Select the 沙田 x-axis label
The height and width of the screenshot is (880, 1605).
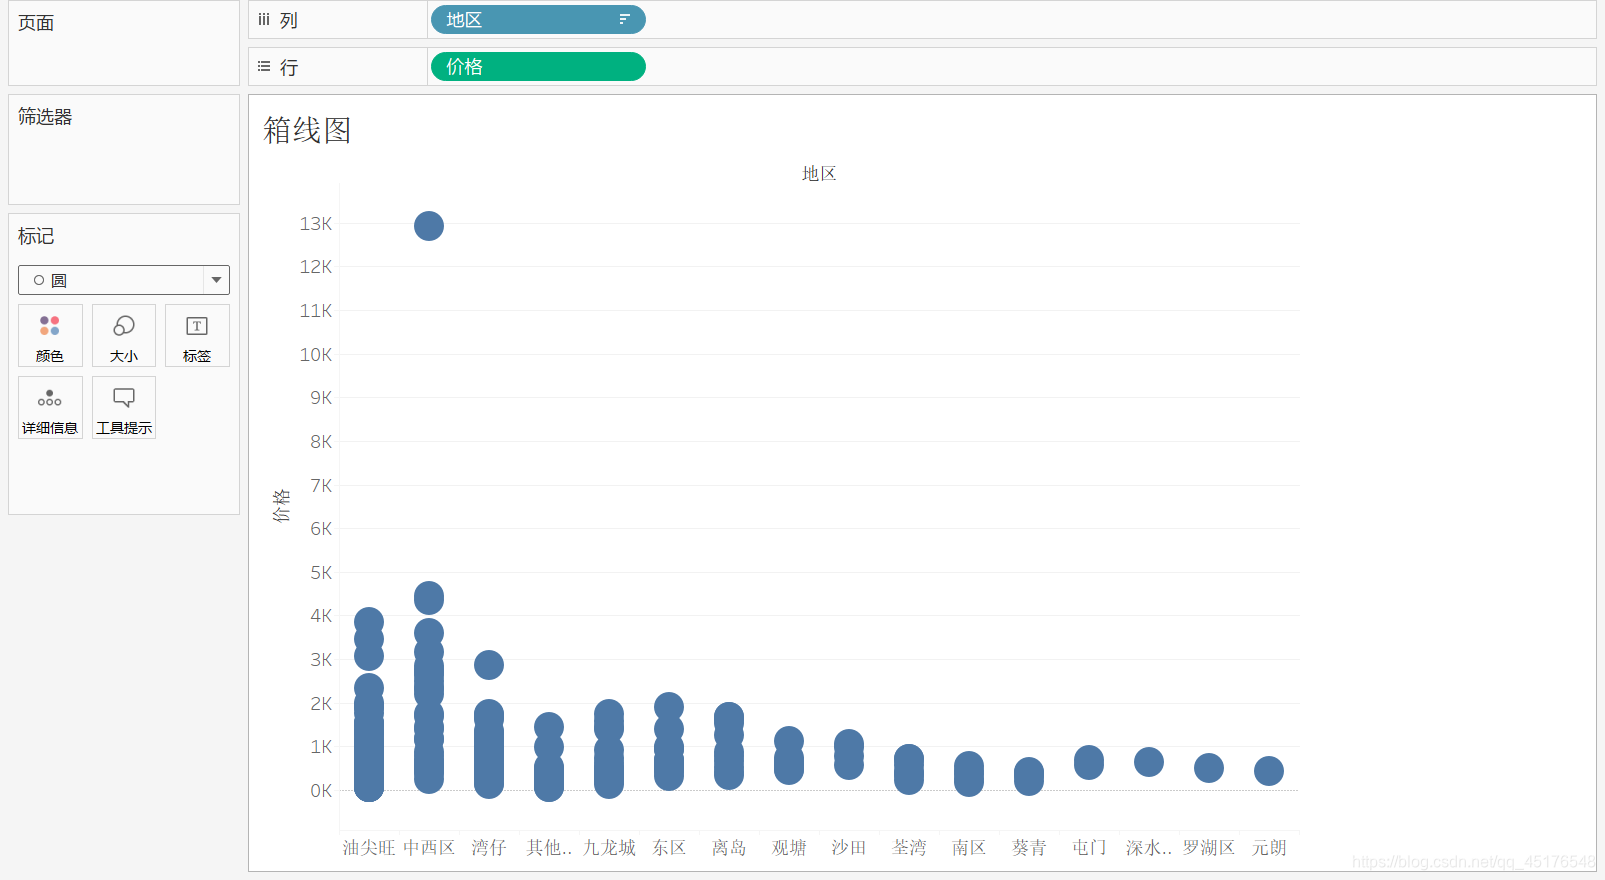[849, 847]
